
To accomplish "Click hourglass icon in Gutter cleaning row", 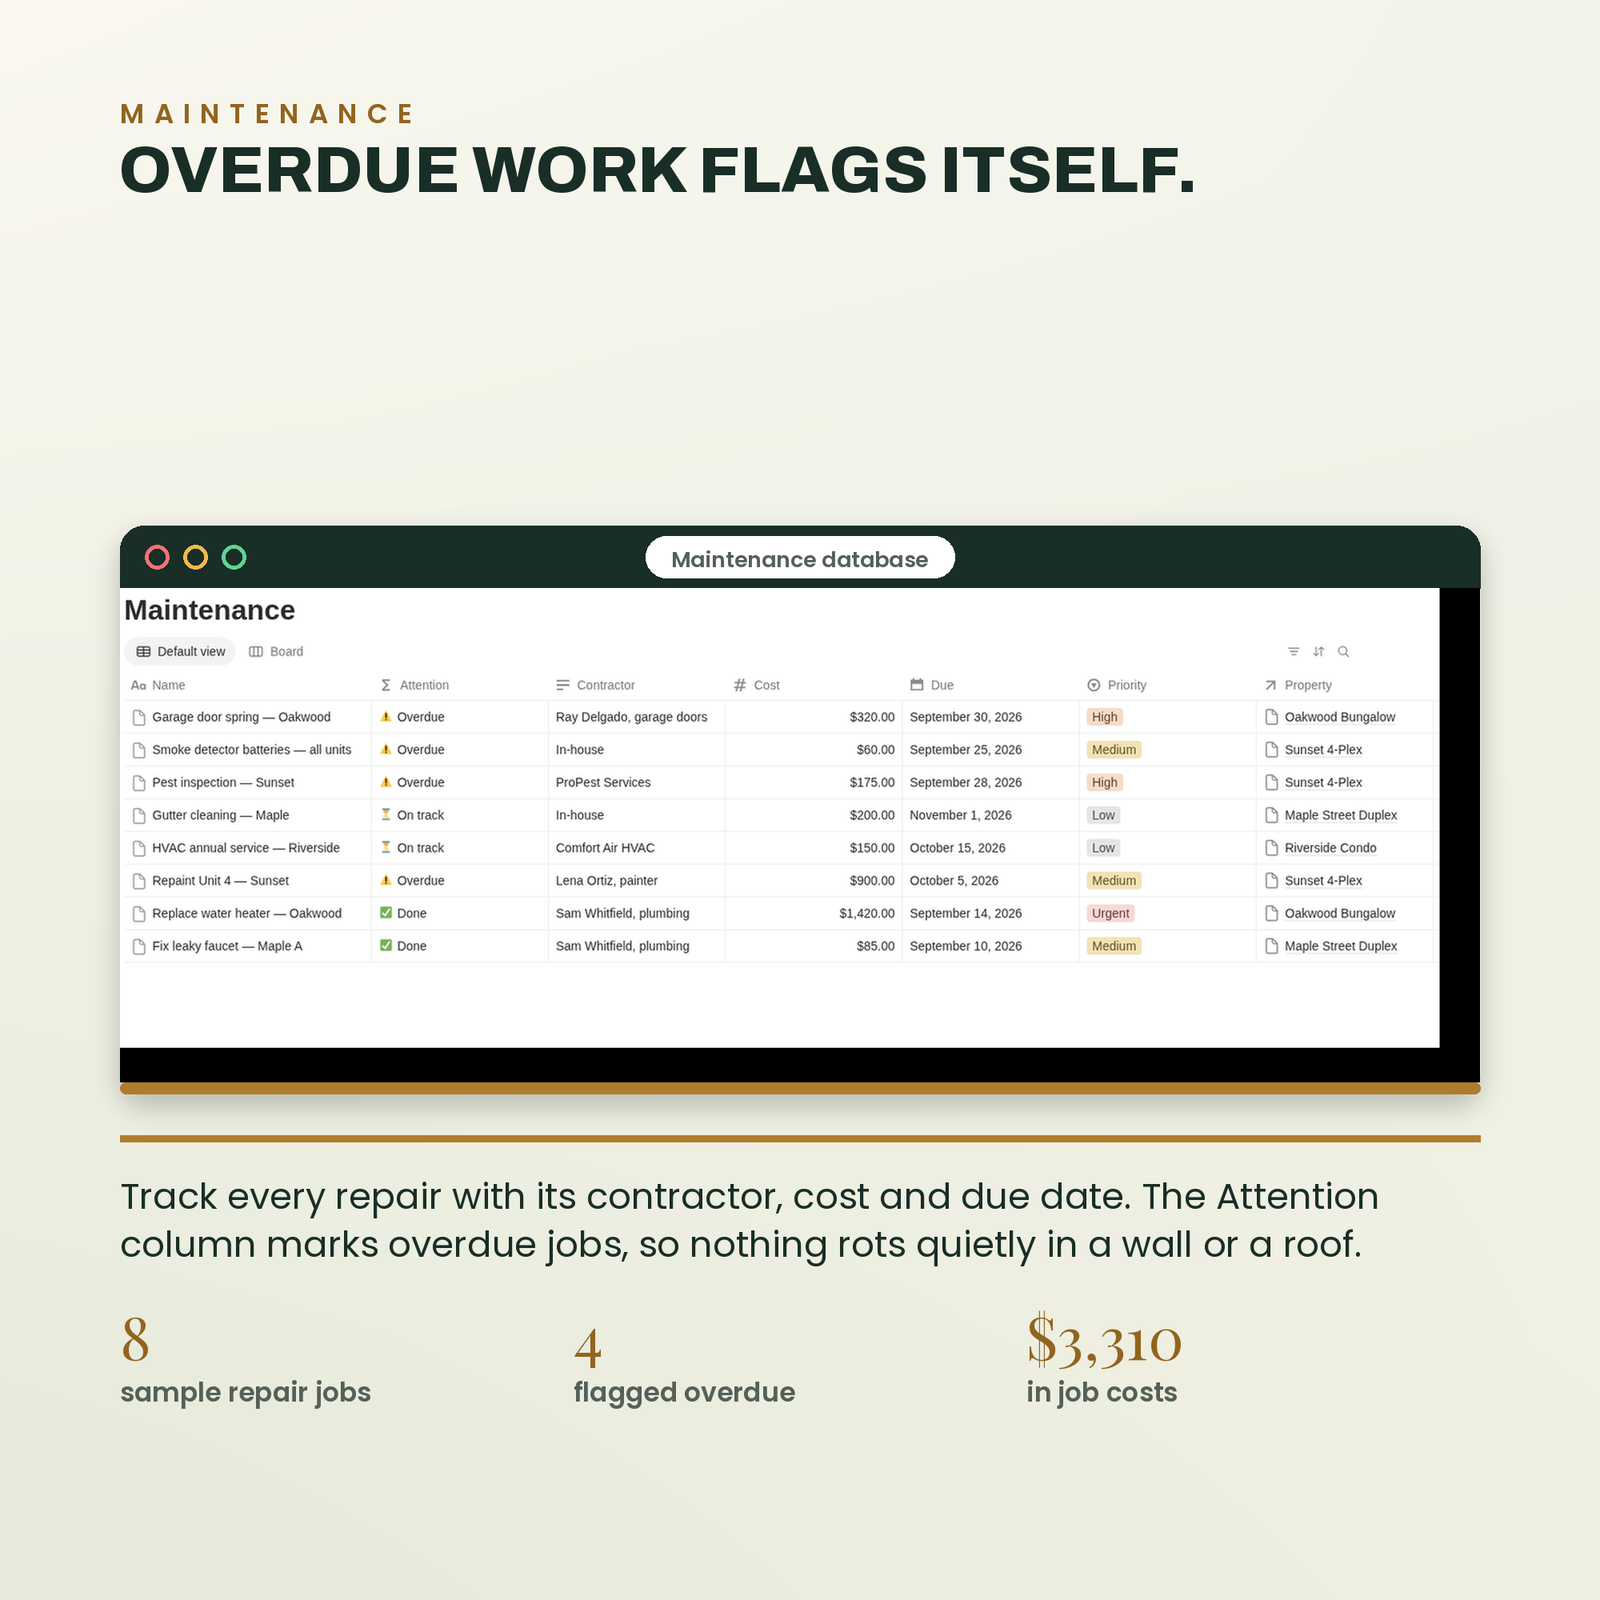I will click(386, 815).
